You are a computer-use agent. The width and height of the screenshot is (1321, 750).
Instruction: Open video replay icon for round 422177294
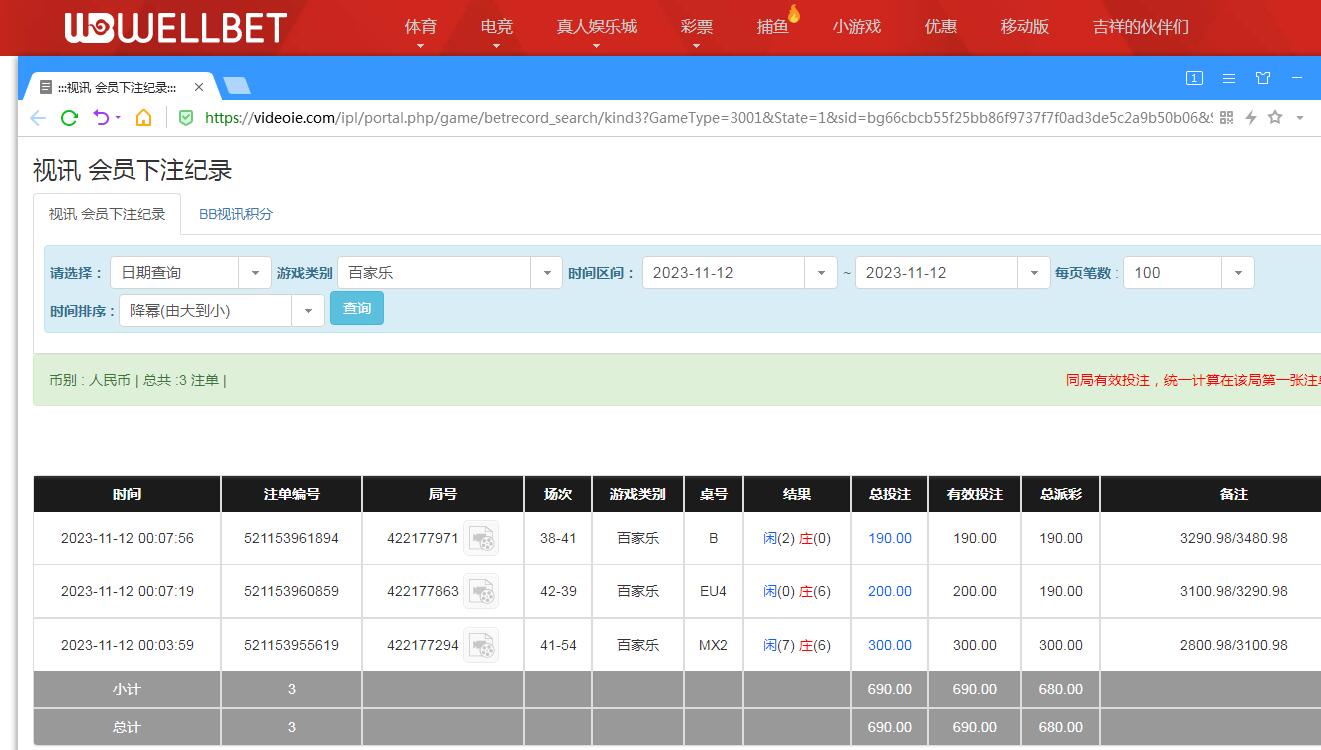(x=482, y=646)
